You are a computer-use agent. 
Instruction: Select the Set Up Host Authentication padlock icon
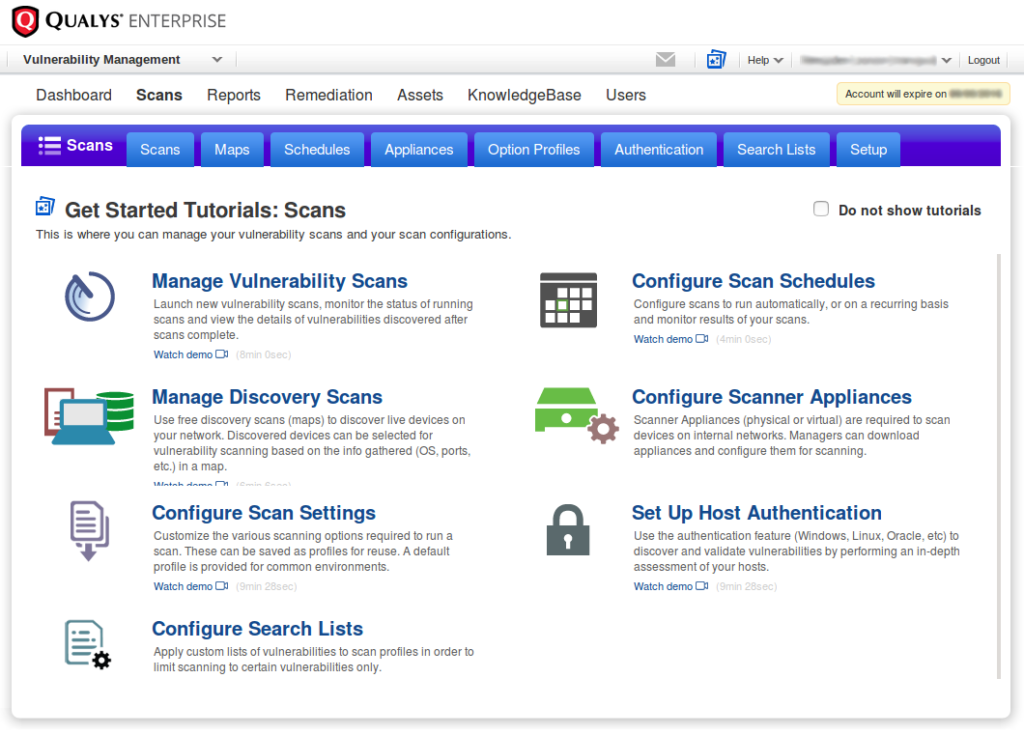click(x=568, y=530)
